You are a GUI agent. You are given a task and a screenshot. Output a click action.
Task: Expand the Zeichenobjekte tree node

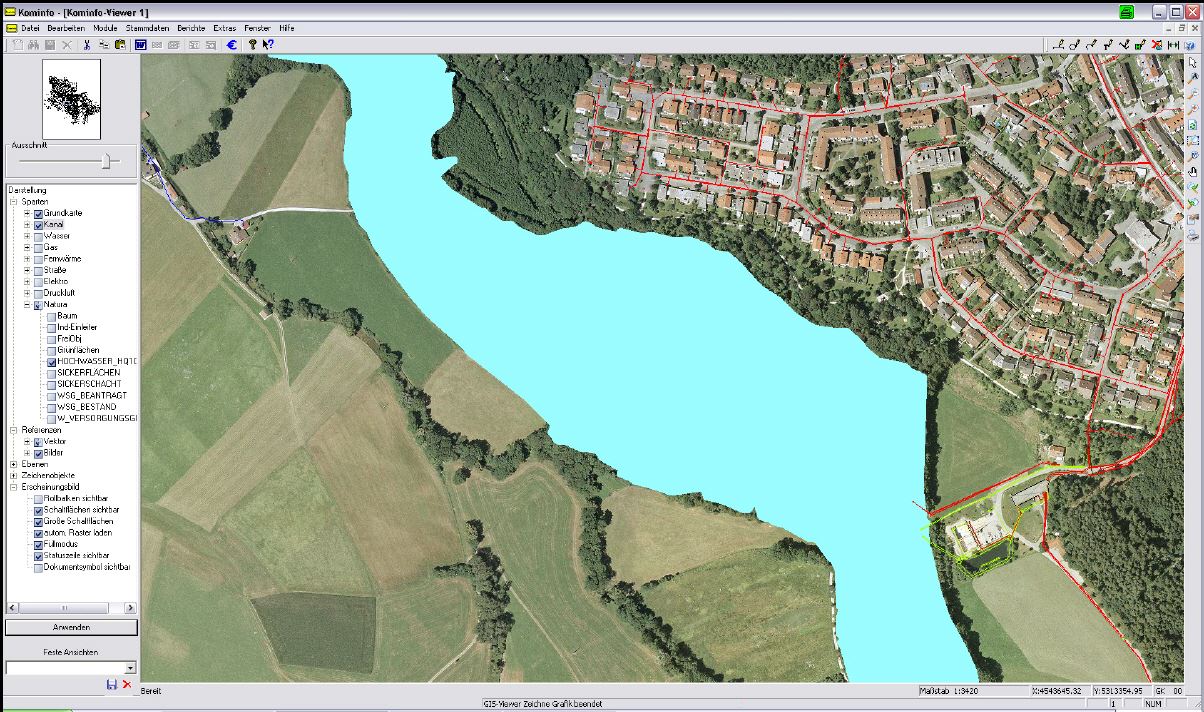pyautogui.click(x=14, y=475)
